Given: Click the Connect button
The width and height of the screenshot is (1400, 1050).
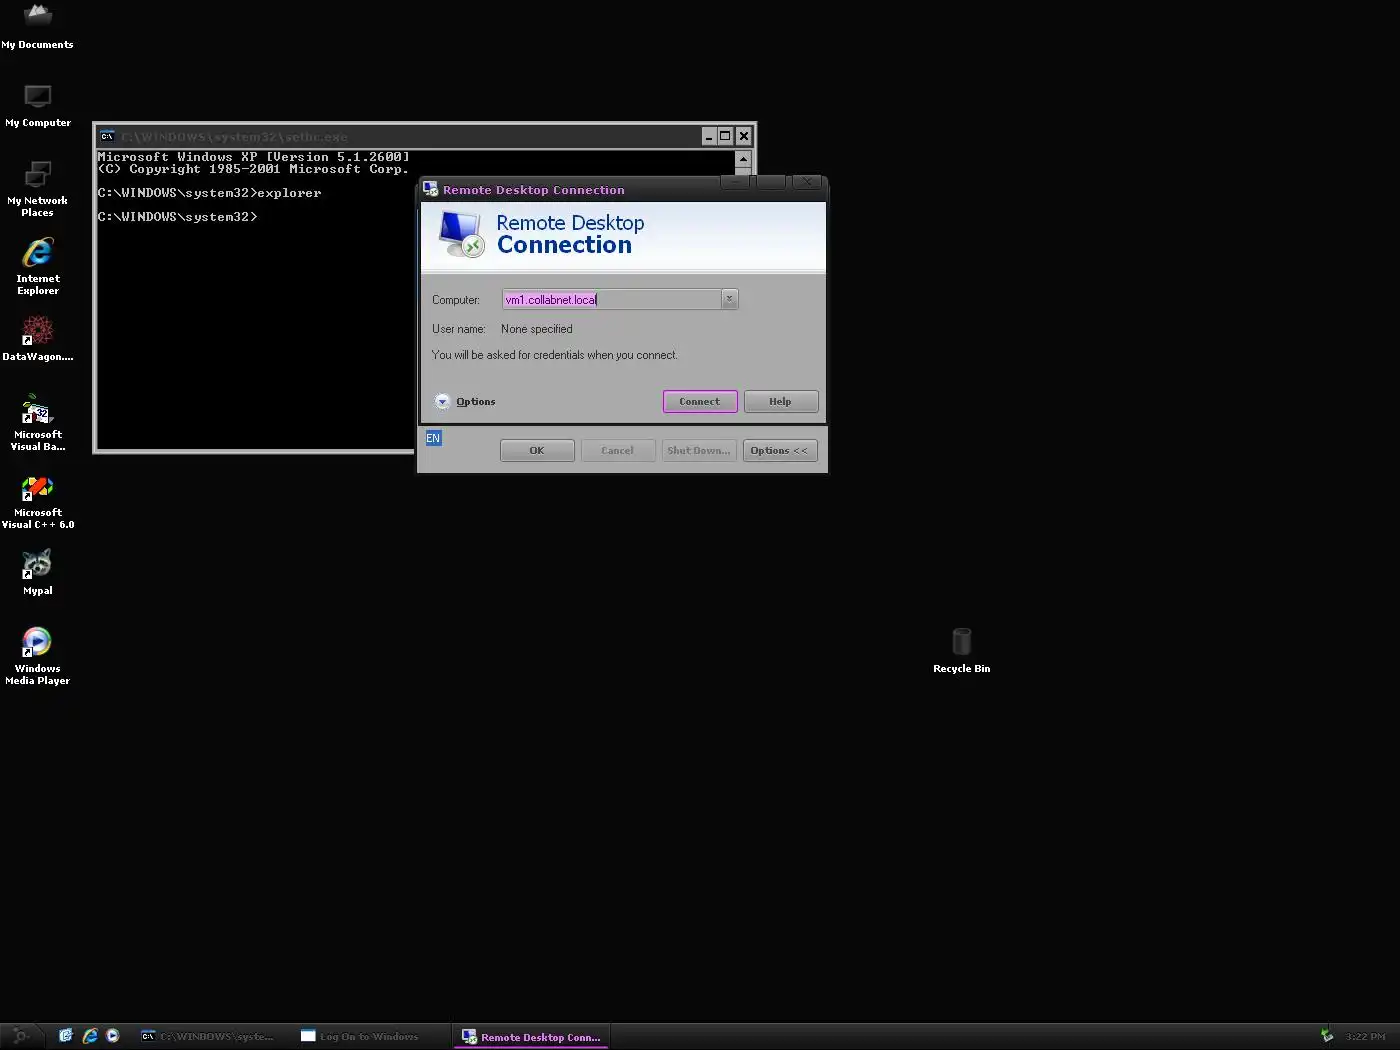Looking at the screenshot, I should 700,401.
